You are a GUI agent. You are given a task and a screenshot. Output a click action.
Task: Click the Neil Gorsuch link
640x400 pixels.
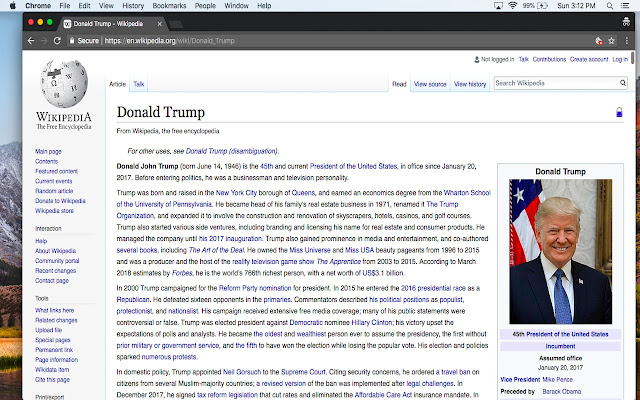pyautogui.click(x=242, y=372)
